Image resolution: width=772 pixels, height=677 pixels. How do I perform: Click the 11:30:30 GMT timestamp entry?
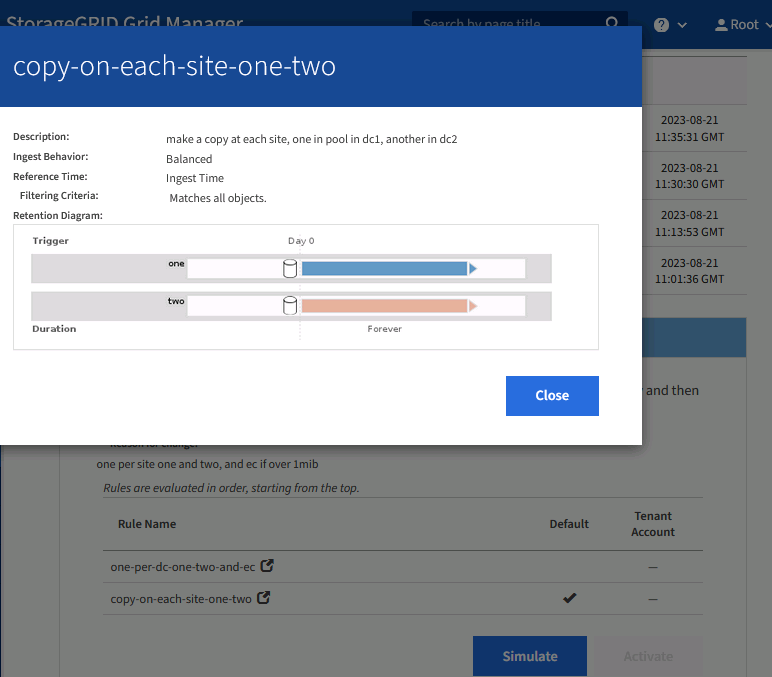tap(689, 176)
